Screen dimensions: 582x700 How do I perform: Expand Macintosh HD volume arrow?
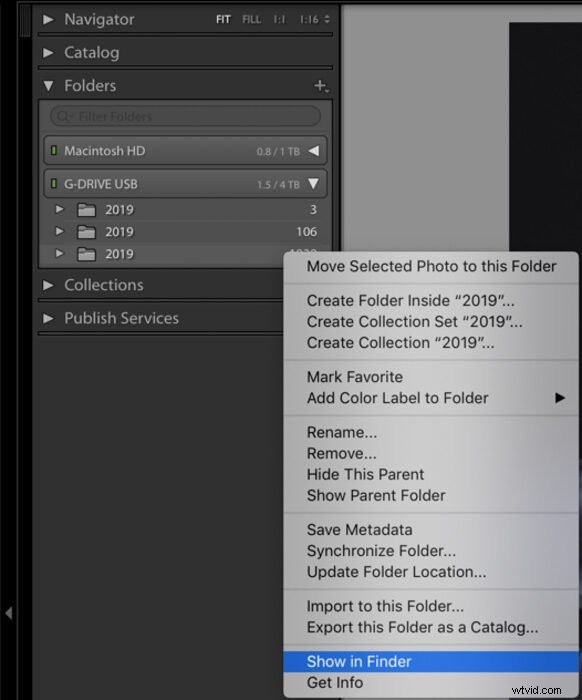pos(314,151)
